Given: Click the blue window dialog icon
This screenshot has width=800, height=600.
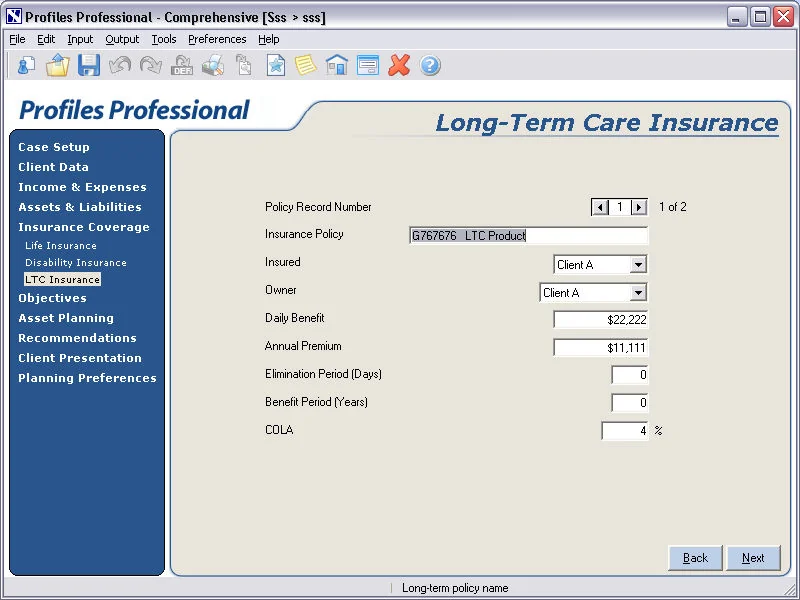Looking at the screenshot, I should (368, 65).
